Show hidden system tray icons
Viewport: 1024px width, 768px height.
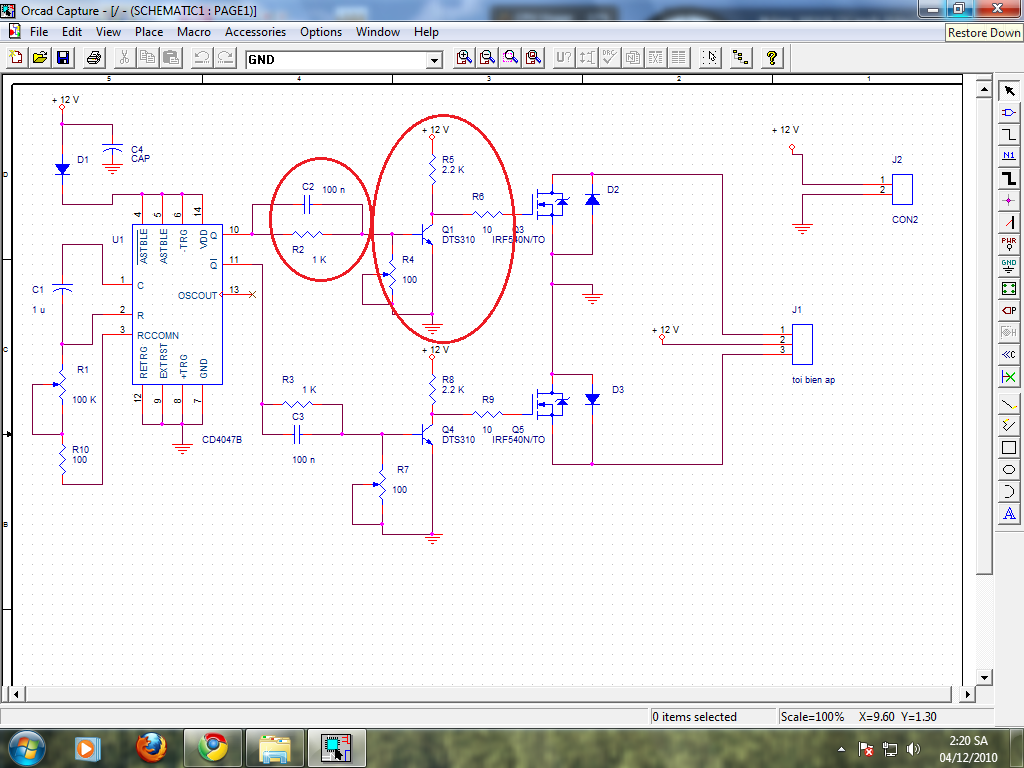[x=841, y=748]
